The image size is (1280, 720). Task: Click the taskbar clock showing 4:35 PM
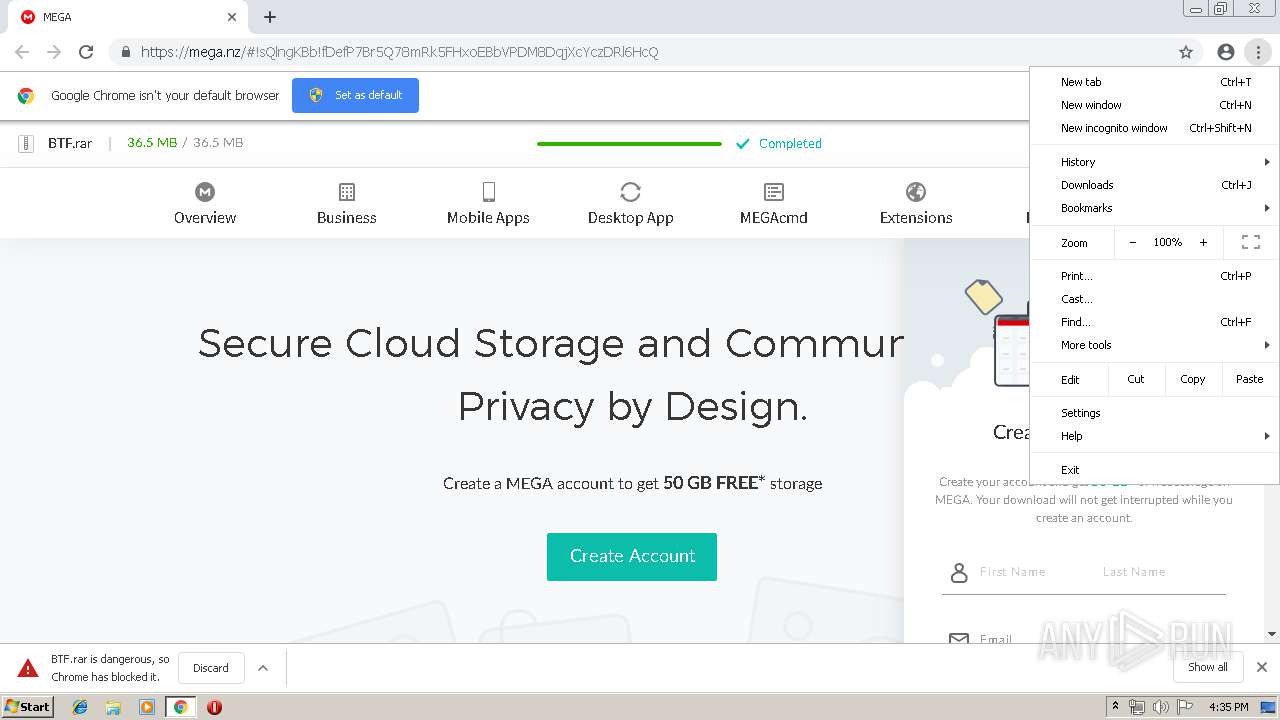[1229, 707]
